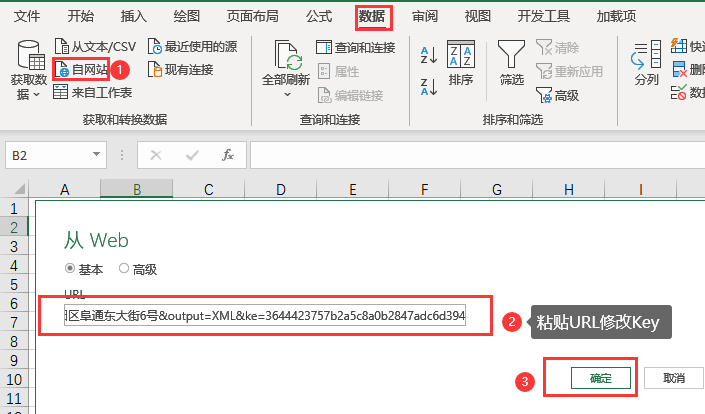Open the 文件 tab

pos(27,17)
